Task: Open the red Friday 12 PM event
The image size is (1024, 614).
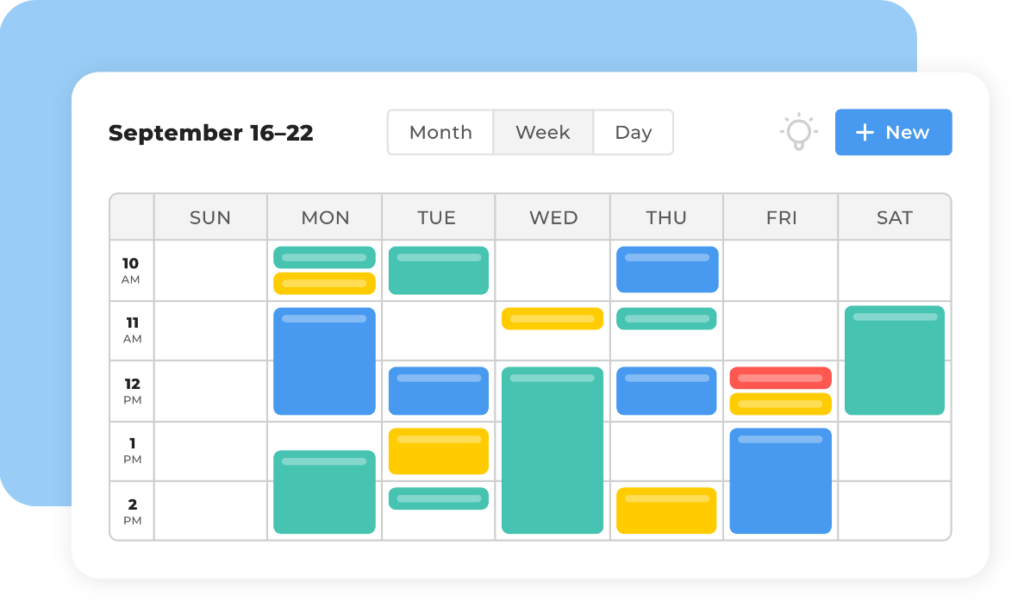Action: point(780,378)
